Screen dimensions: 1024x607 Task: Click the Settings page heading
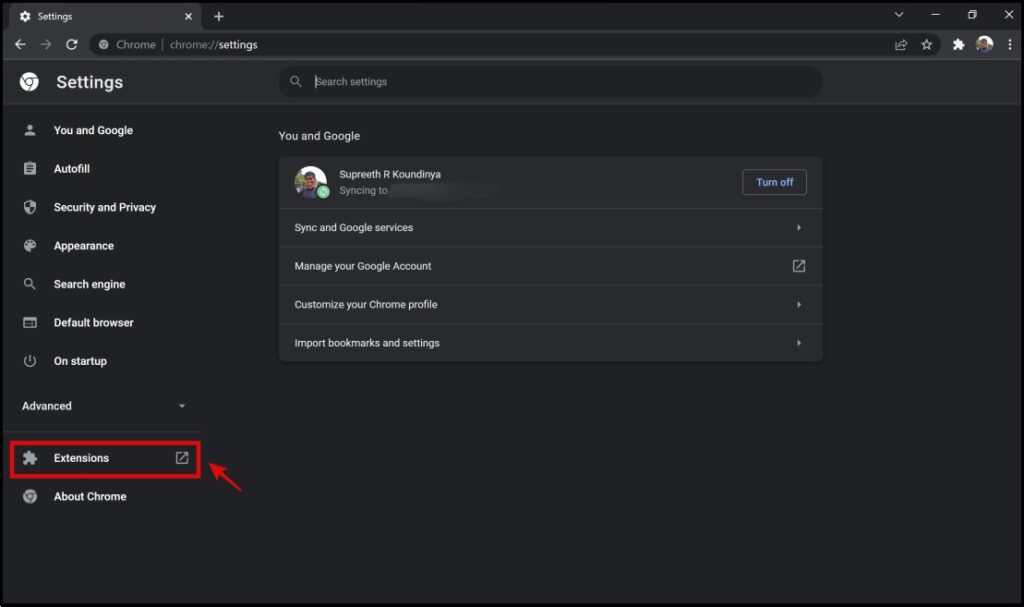click(x=89, y=82)
